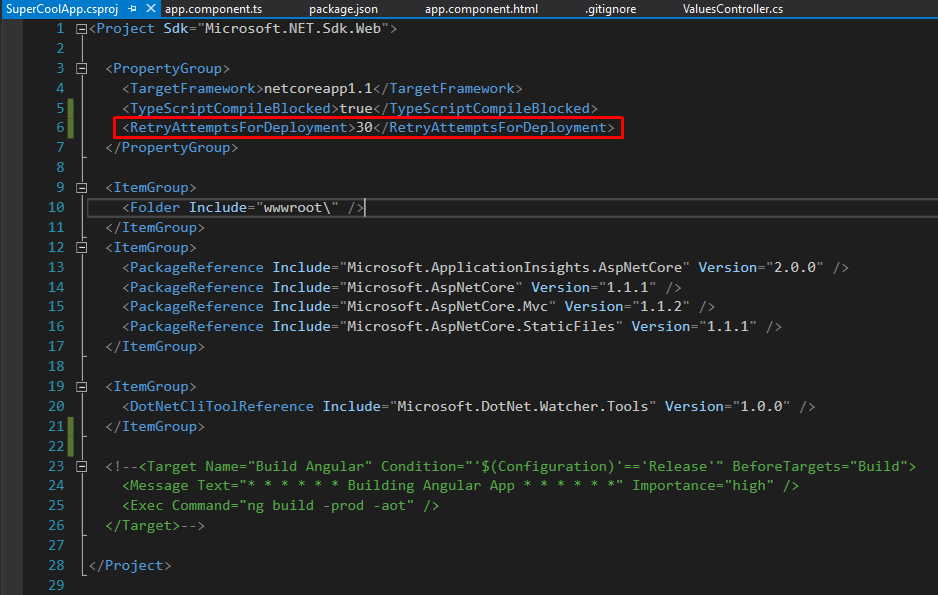Collapse the ItemGroup block on line 19
Viewport: 938px width, 595px height.
tap(81, 387)
